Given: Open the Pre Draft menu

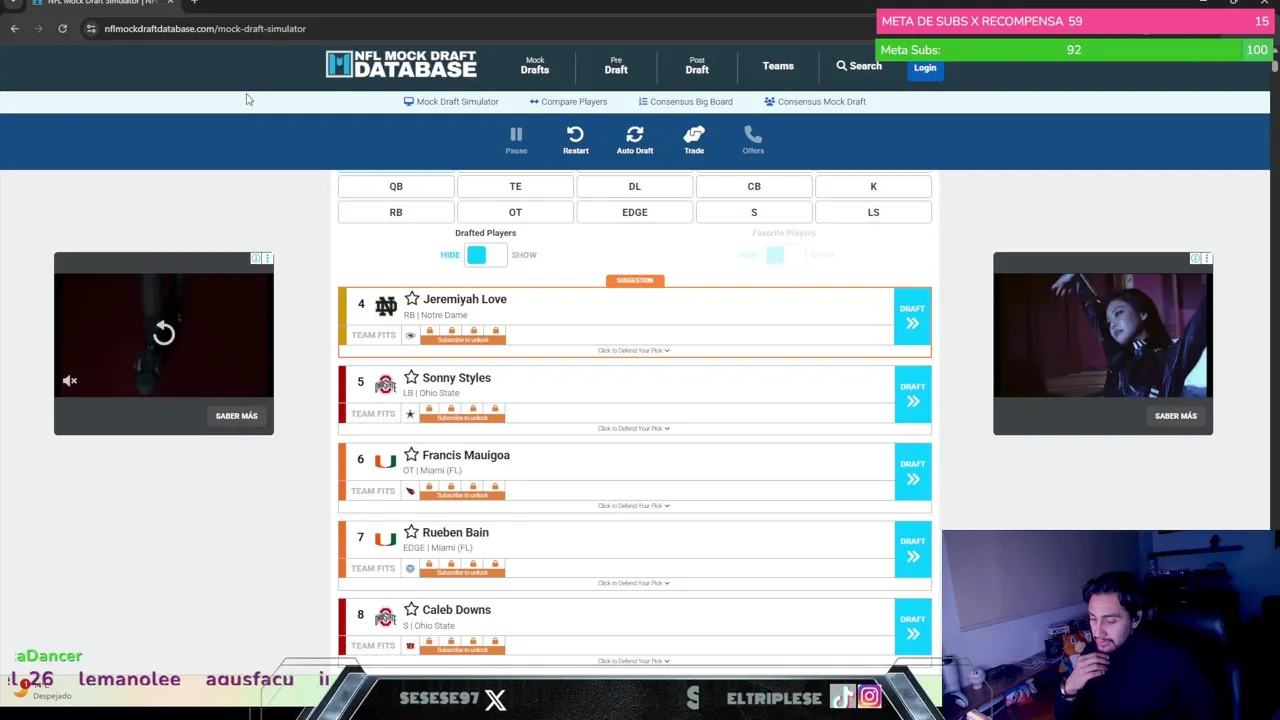Looking at the screenshot, I should 616,66.
